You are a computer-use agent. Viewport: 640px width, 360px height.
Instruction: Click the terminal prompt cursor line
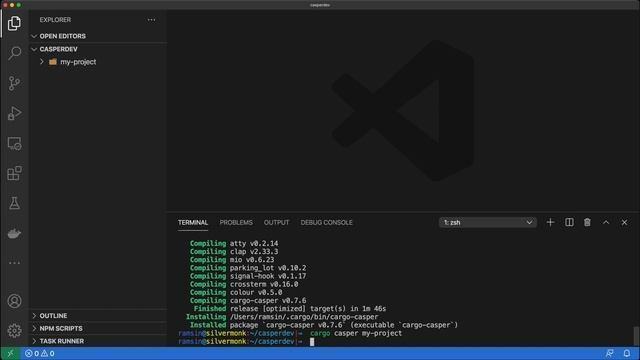[247, 341]
